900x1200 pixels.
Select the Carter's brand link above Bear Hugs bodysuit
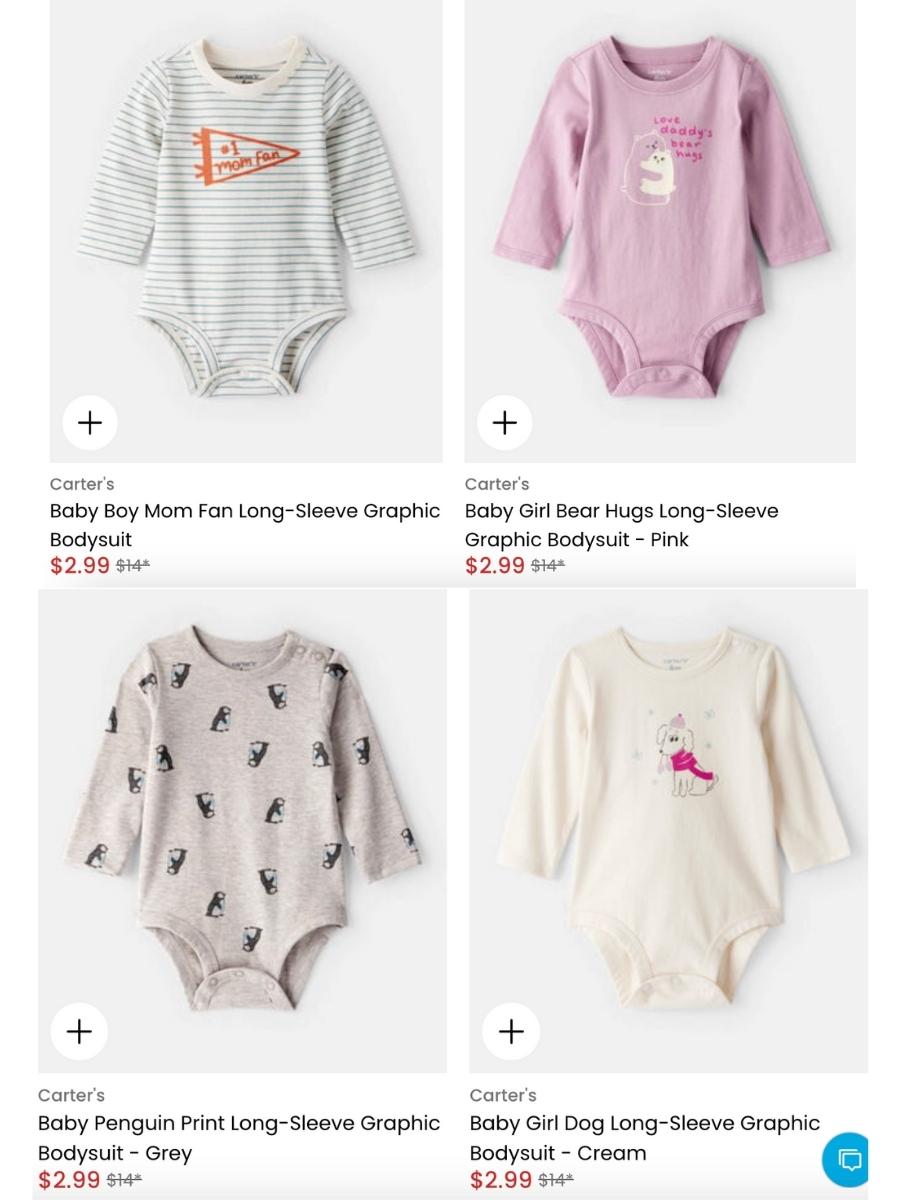497,484
